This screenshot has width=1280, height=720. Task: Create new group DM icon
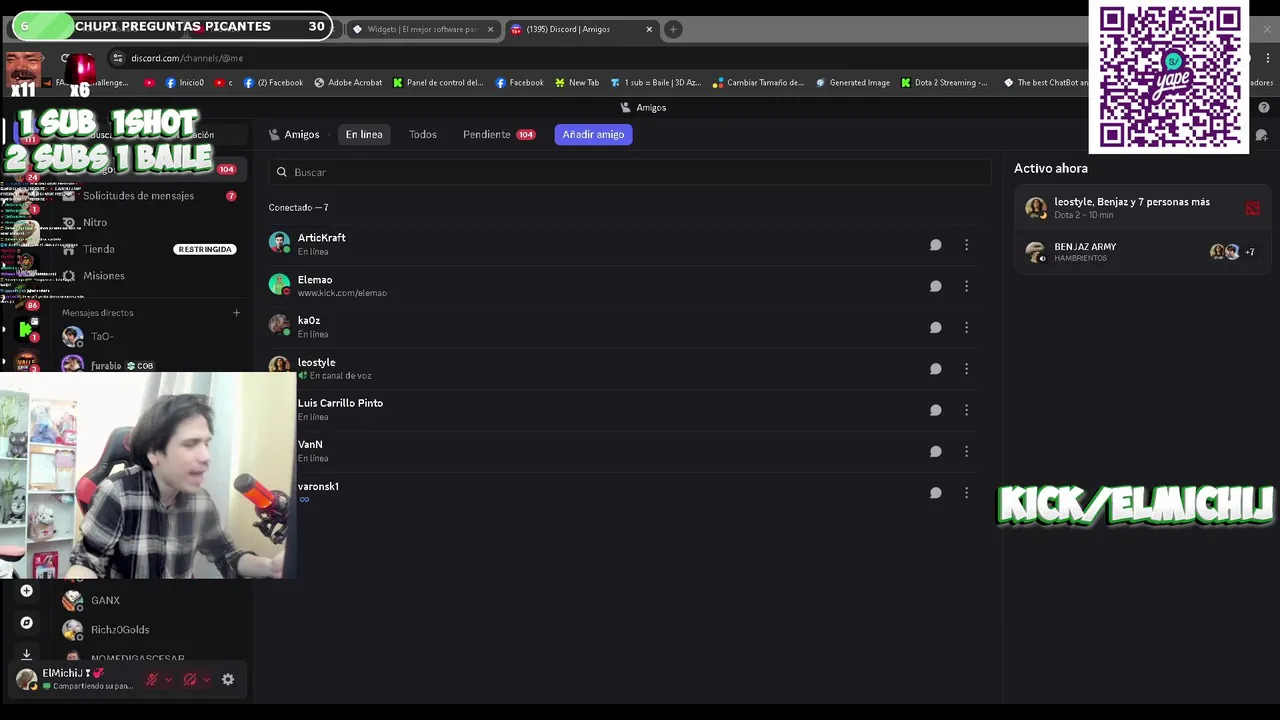tap(1261, 135)
